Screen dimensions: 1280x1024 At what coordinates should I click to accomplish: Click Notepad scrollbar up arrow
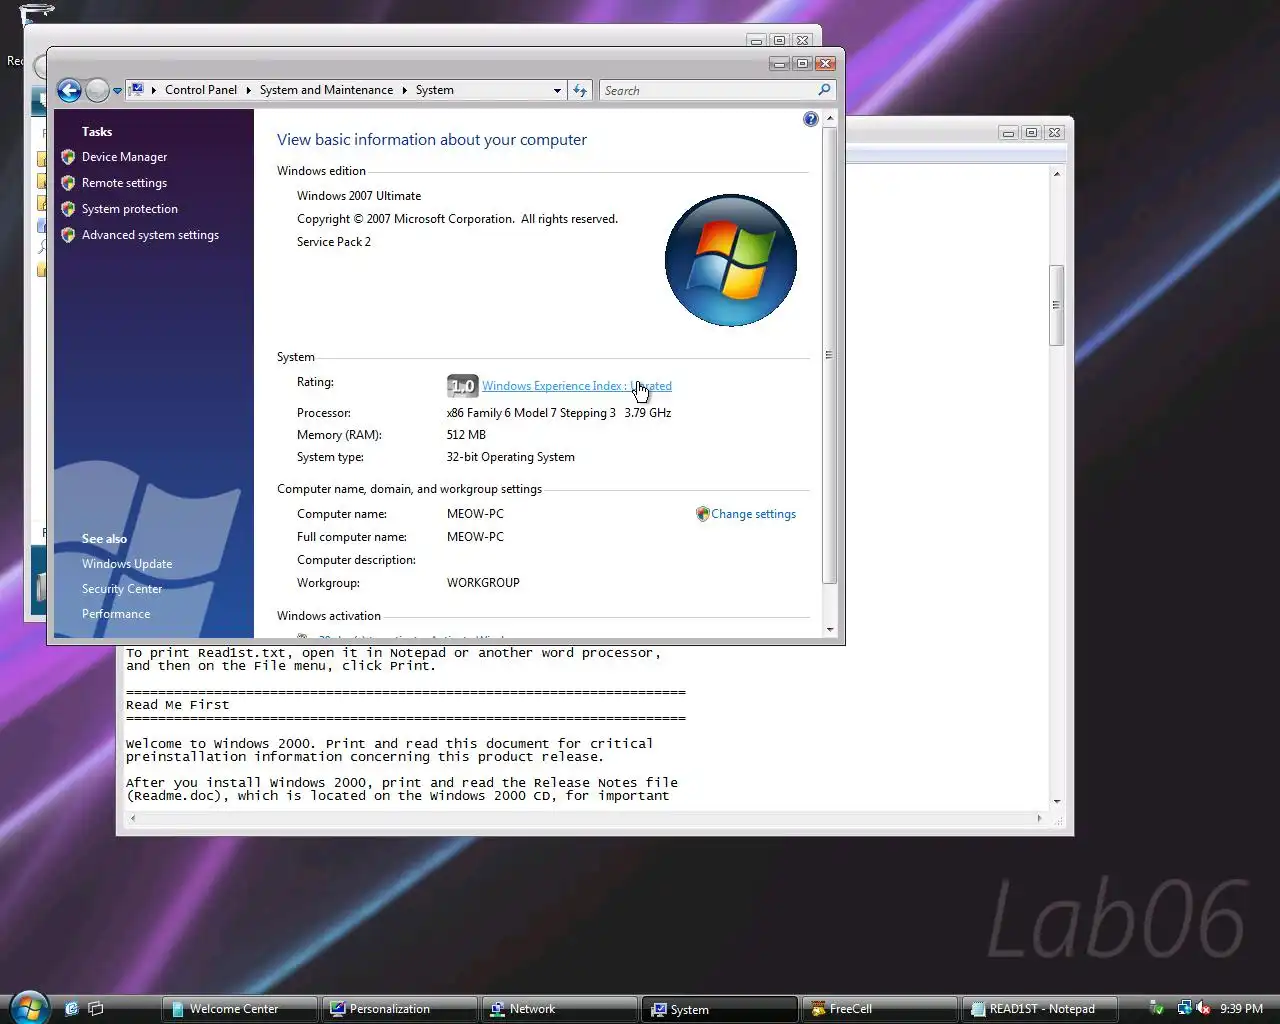[1057, 174]
